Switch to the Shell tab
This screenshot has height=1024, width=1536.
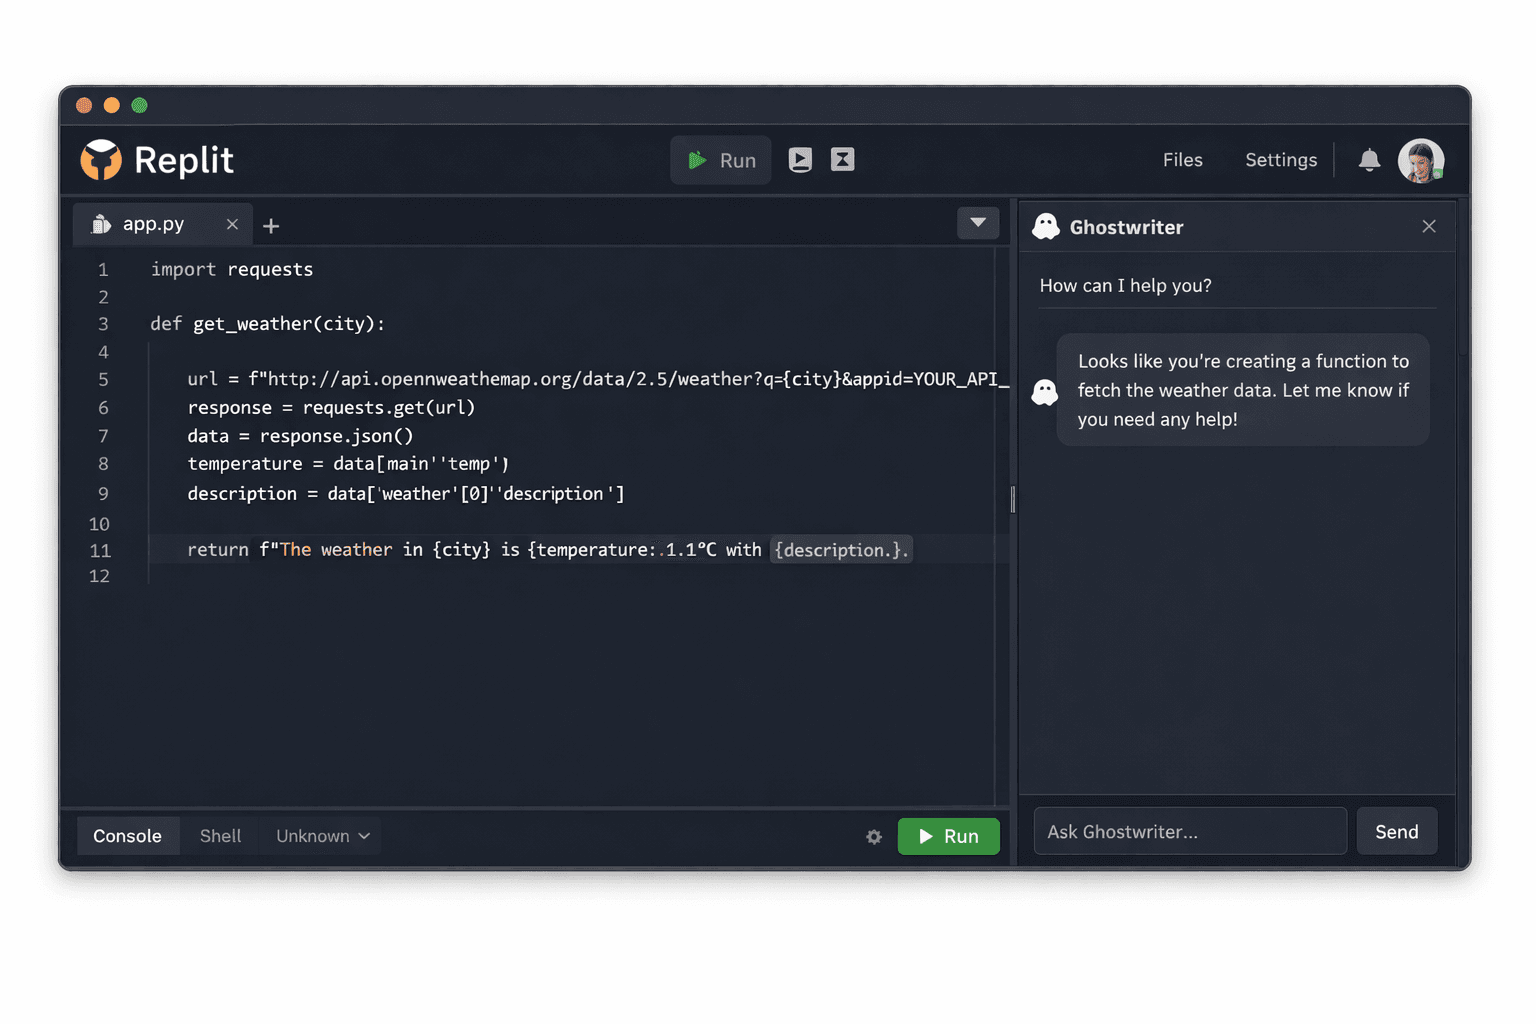220,836
